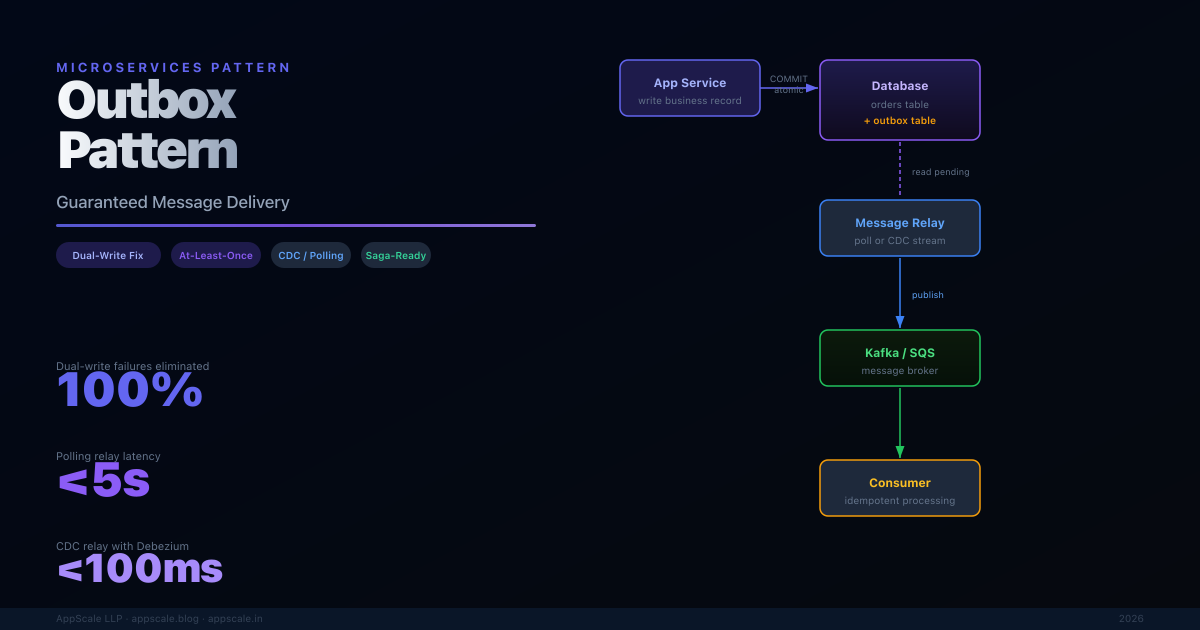Click the COMMIT atomic arrow label
The width and height of the screenshot is (1200, 630).
pyautogui.click(x=788, y=84)
